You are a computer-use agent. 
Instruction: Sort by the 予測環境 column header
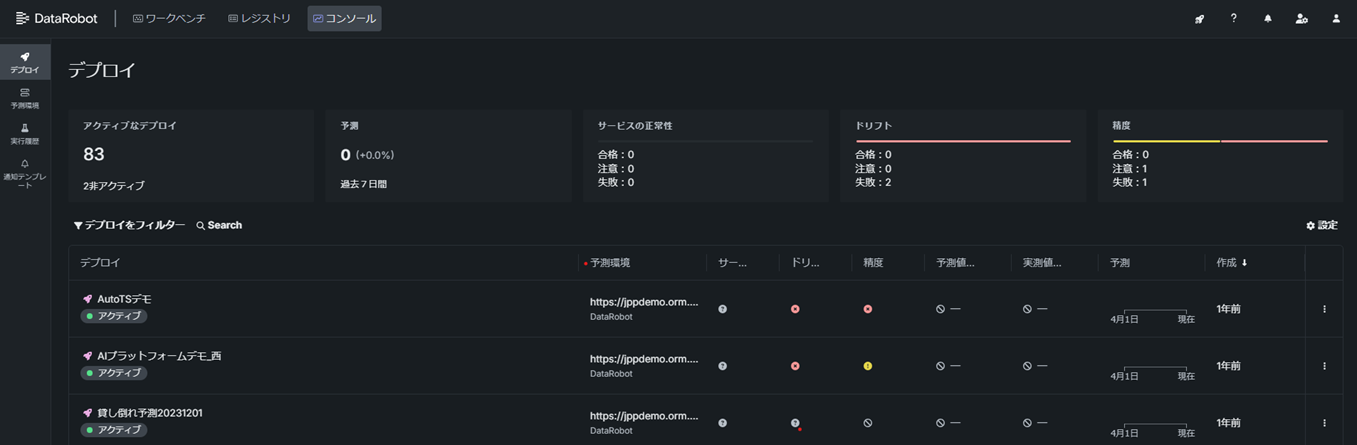[x=610, y=263]
